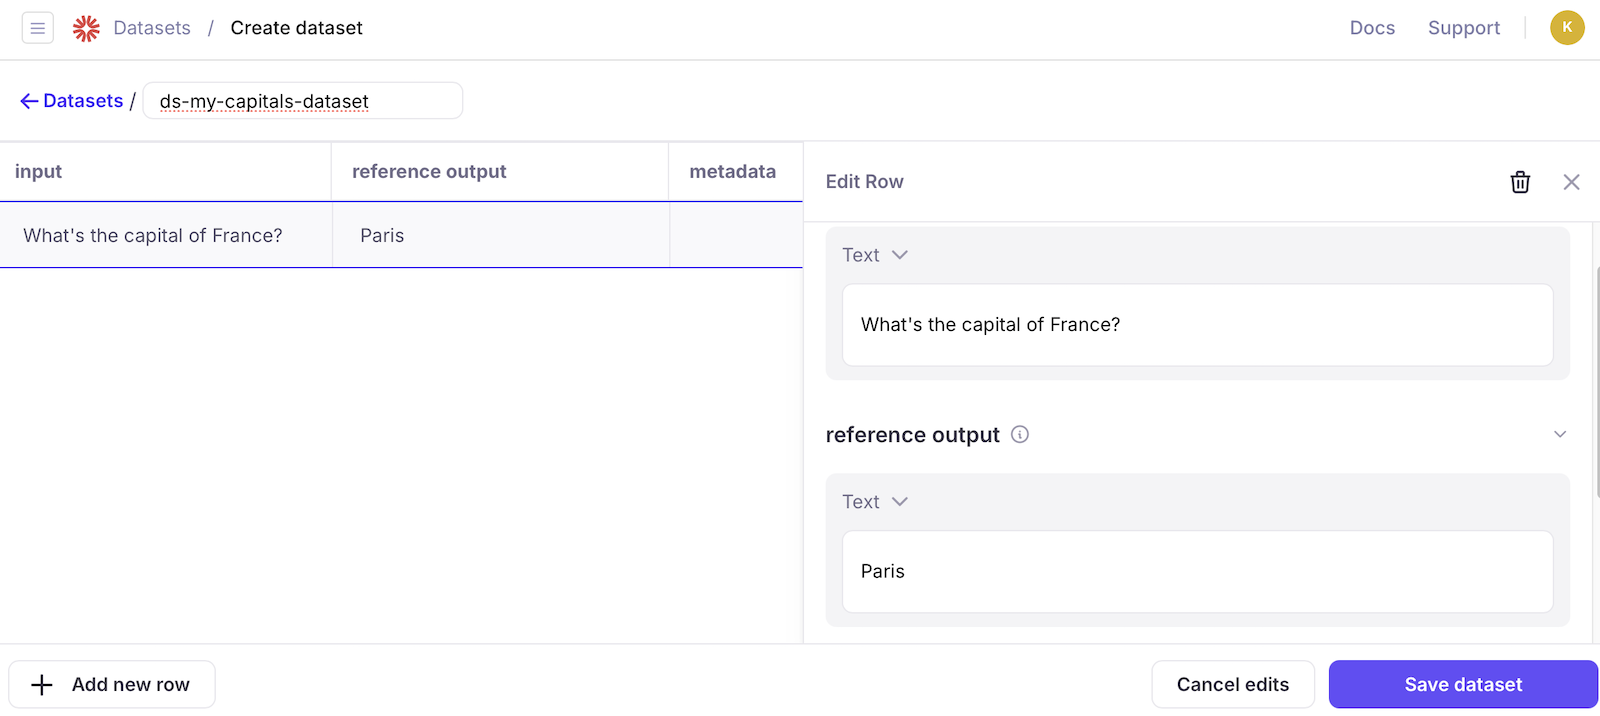1600x716 pixels.
Task: Click the red starburst logo icon
Action: tap(86, 28)
